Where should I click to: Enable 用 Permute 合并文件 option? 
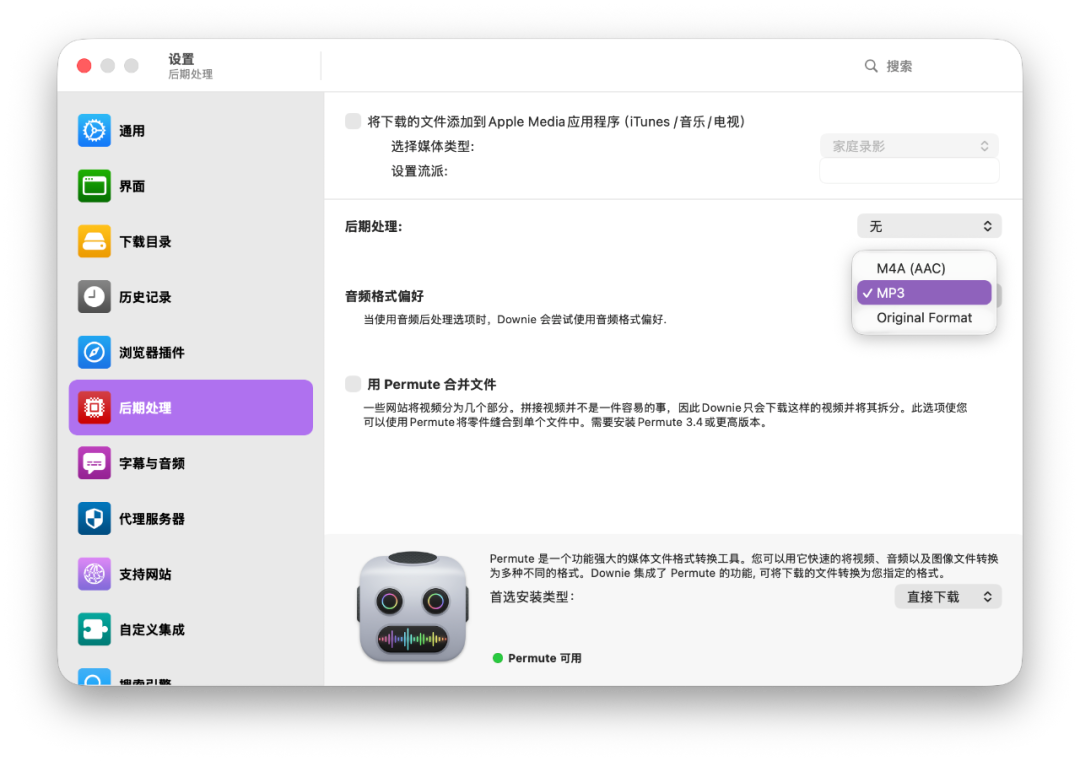coord(353,383)
